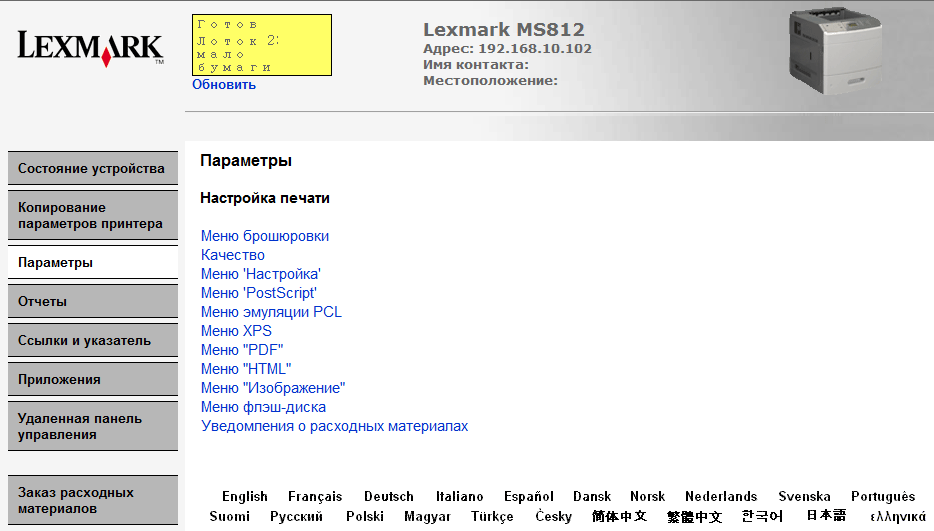The image size is (934, 531).
Task: Switch language to Português
Action: pyautogui.click(x=883, y=496)
